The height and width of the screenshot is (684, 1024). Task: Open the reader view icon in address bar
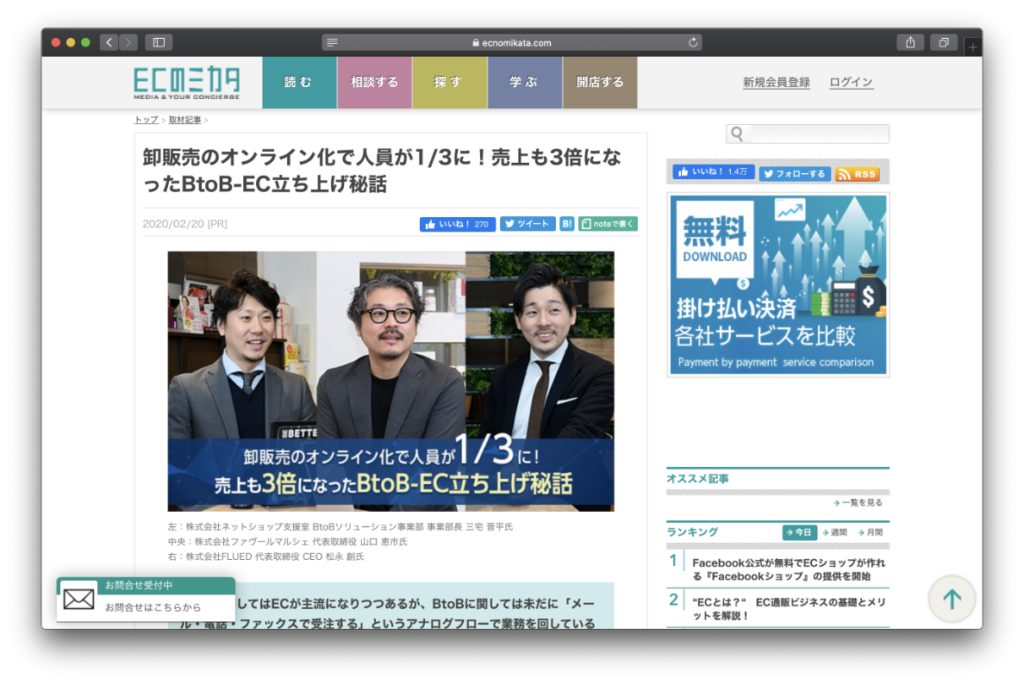click(332, 42)
